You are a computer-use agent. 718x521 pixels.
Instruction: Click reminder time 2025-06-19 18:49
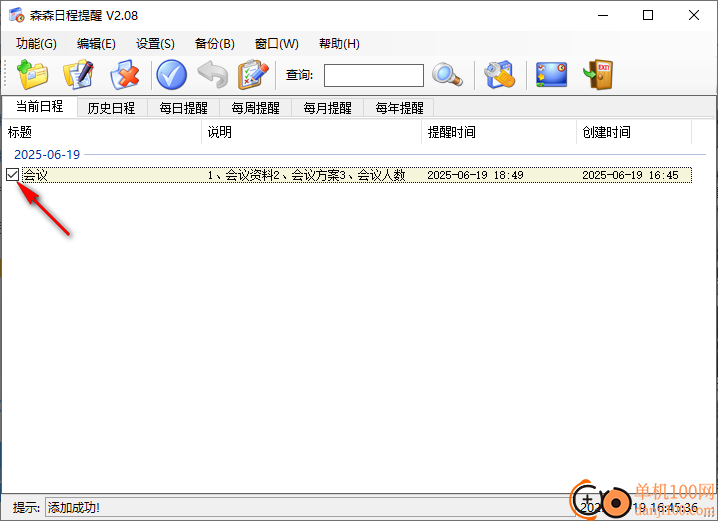coord(475,175)
